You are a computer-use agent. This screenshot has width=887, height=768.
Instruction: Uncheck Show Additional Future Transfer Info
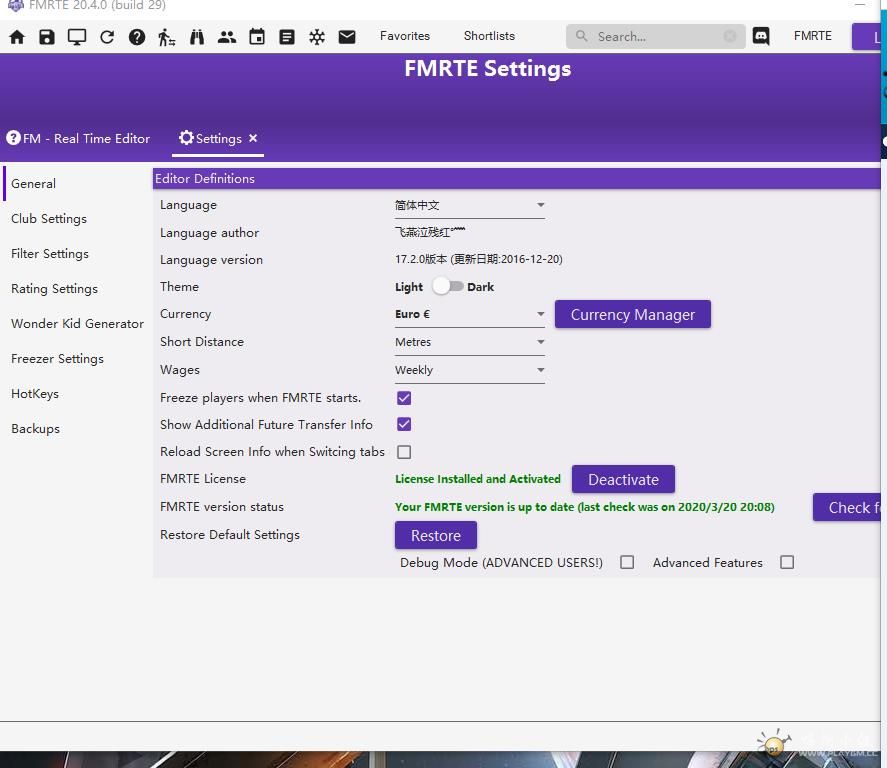[x=404, y=425]
